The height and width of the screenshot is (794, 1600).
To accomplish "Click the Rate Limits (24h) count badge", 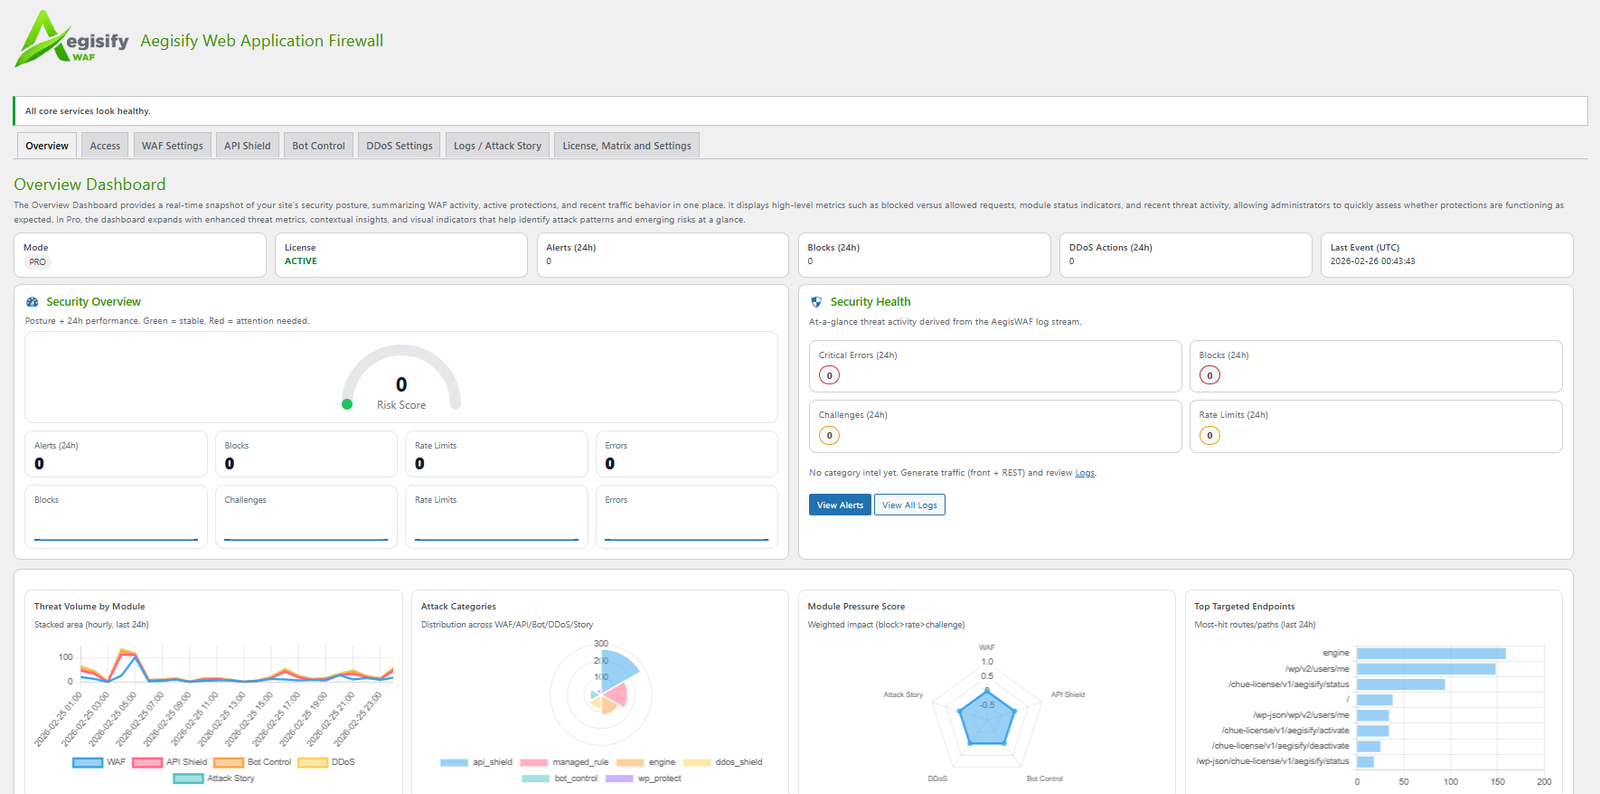I will pos(1209,436).
